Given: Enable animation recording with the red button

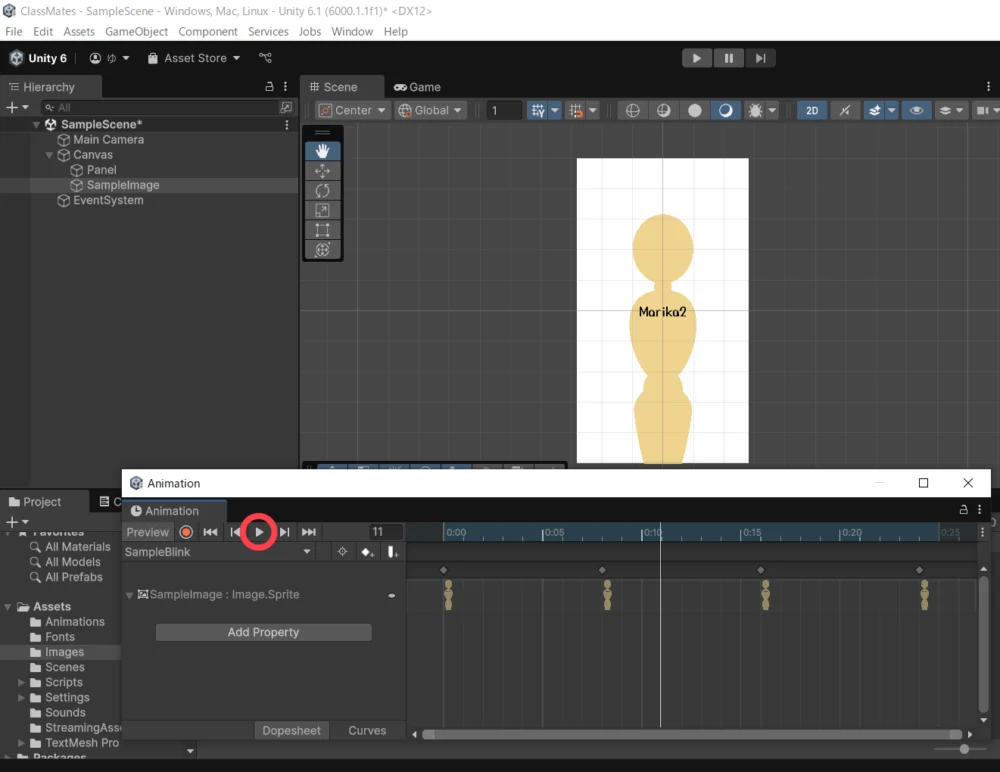Looking at the screenshot, I should pyautogui.click(x=186, y=532).
